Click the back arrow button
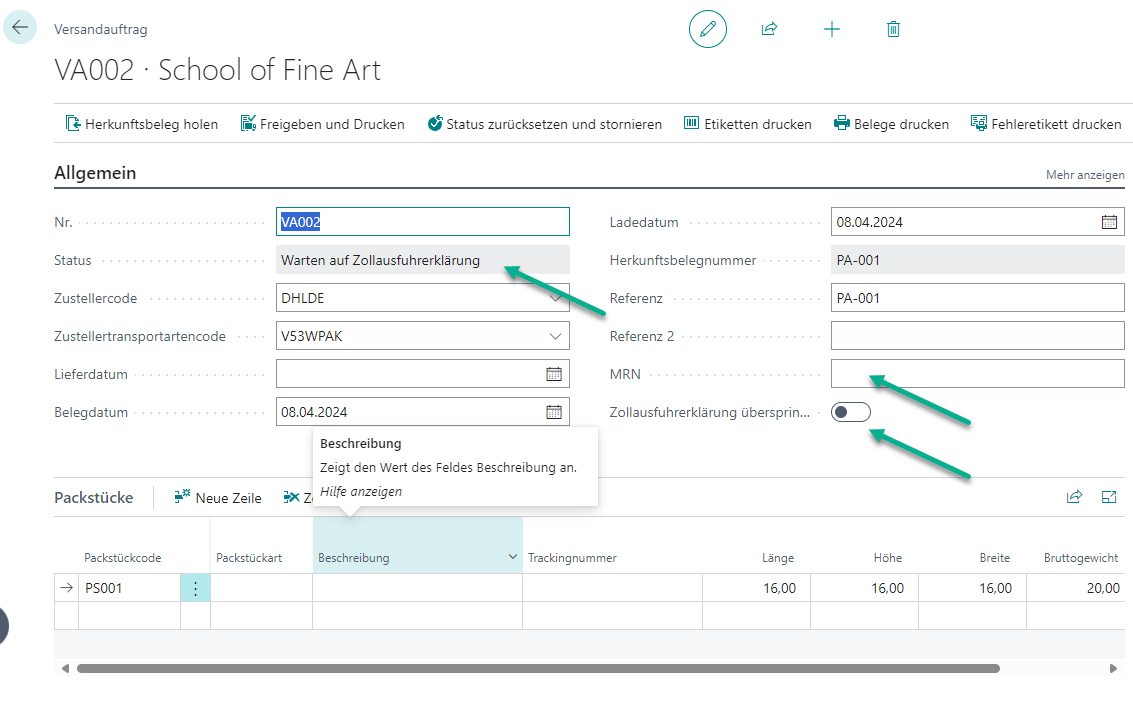Image resolution: width=1133 pixels, height=704 pixels. pos(20,27)
